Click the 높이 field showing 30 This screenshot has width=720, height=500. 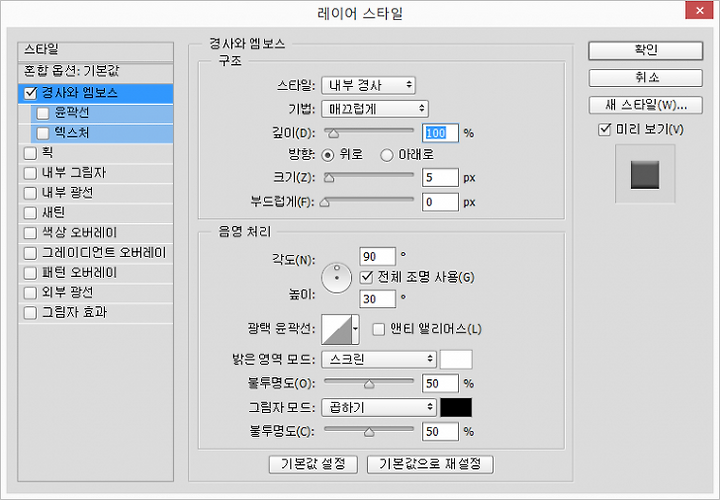point(377,299)
